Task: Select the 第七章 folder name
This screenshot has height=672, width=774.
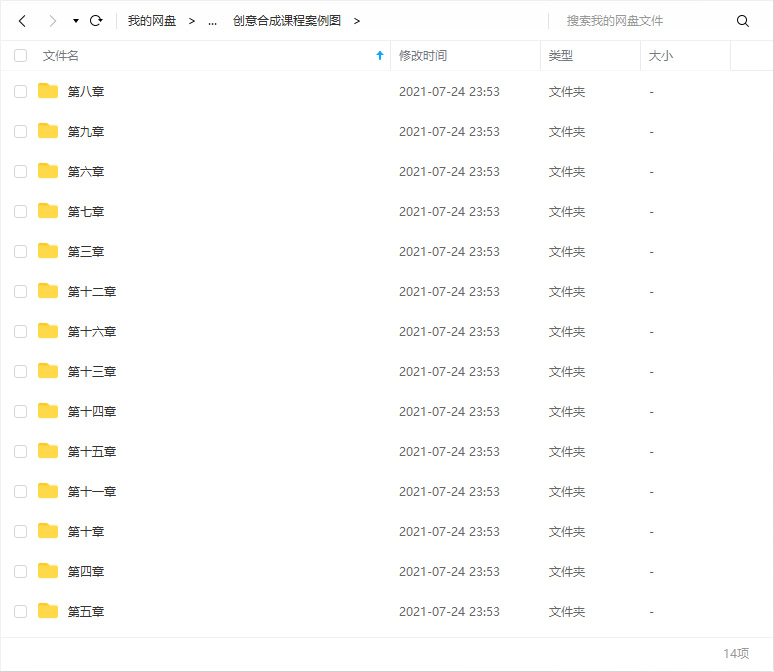Action: [86, 212]
